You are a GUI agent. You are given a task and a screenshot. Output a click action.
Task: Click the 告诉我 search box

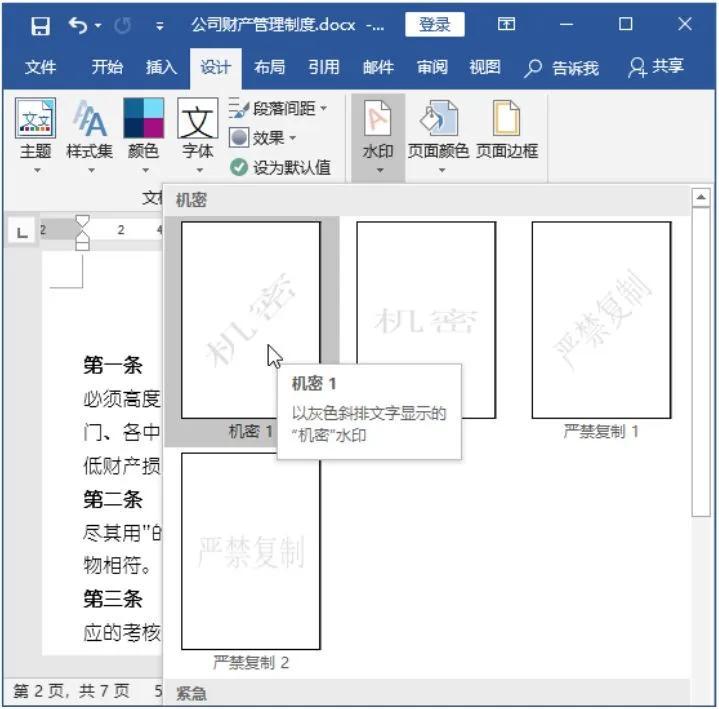(x=562, y=68)
